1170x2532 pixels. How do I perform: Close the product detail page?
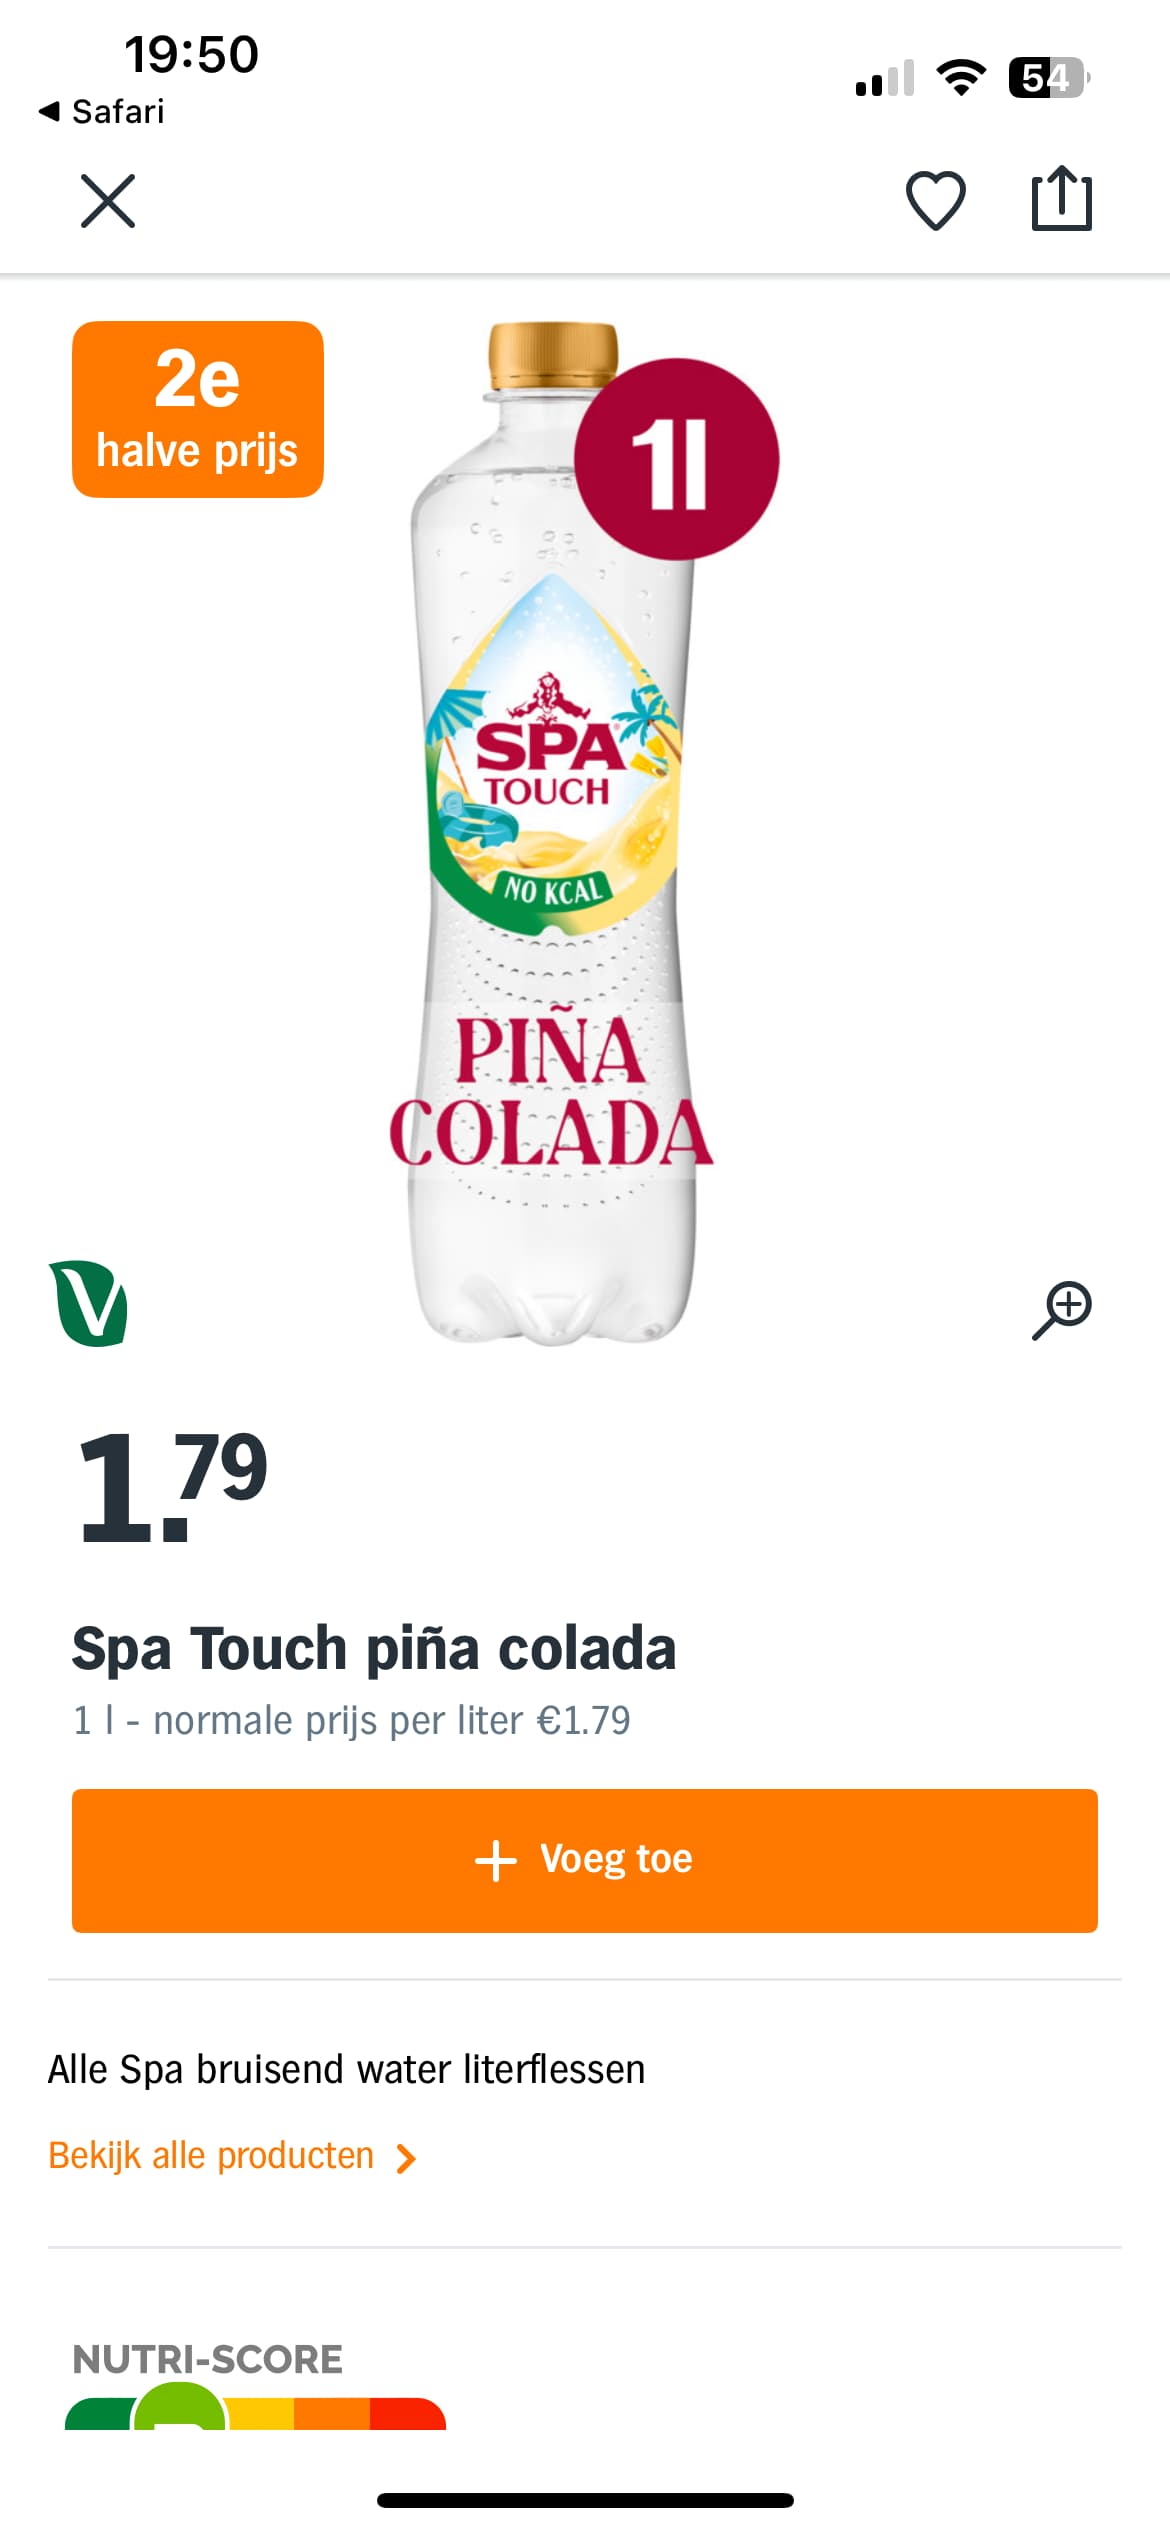click(x=107, y=201)
